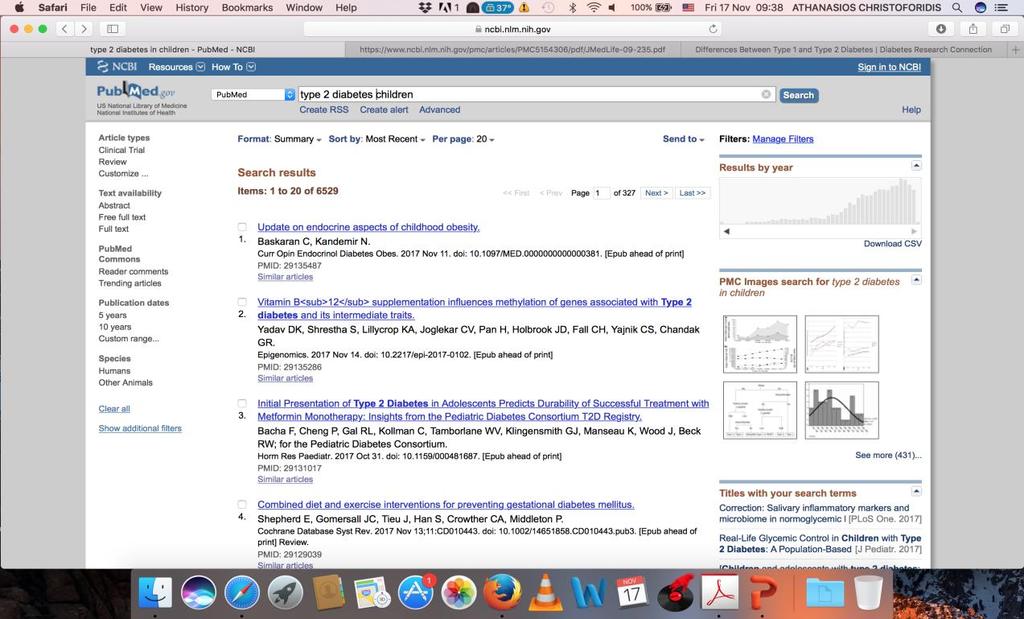
Task: Click the Wi-Fi status icon
Action: coord(594,8)
